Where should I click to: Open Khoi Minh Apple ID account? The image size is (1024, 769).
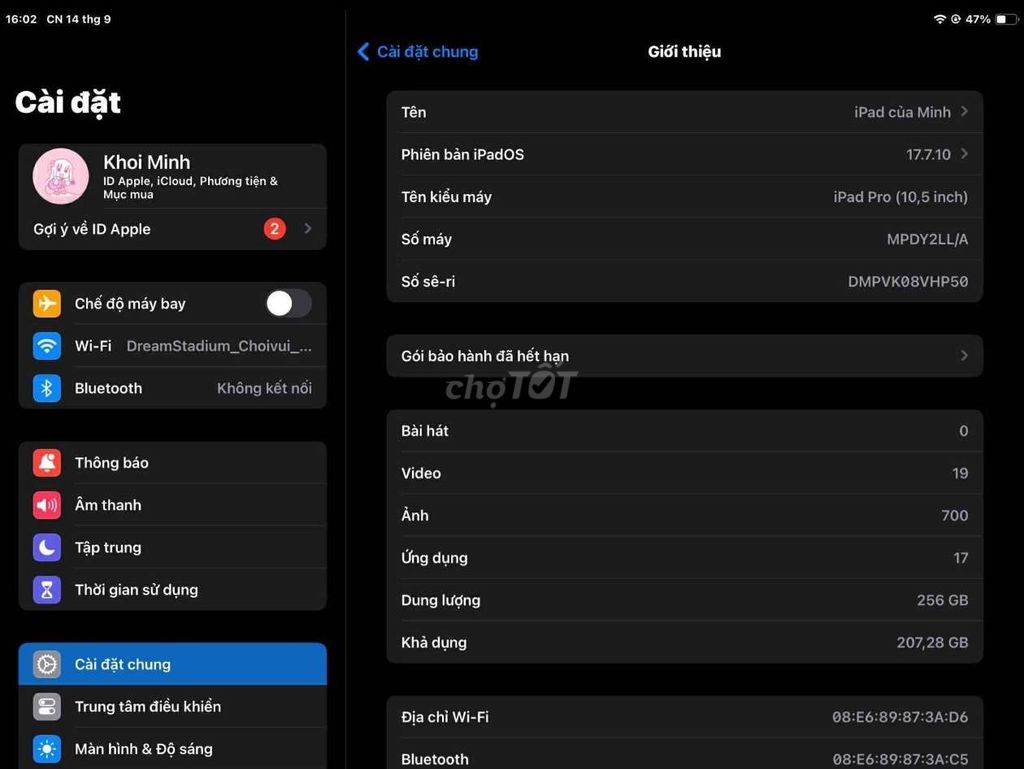coord(172,176)
